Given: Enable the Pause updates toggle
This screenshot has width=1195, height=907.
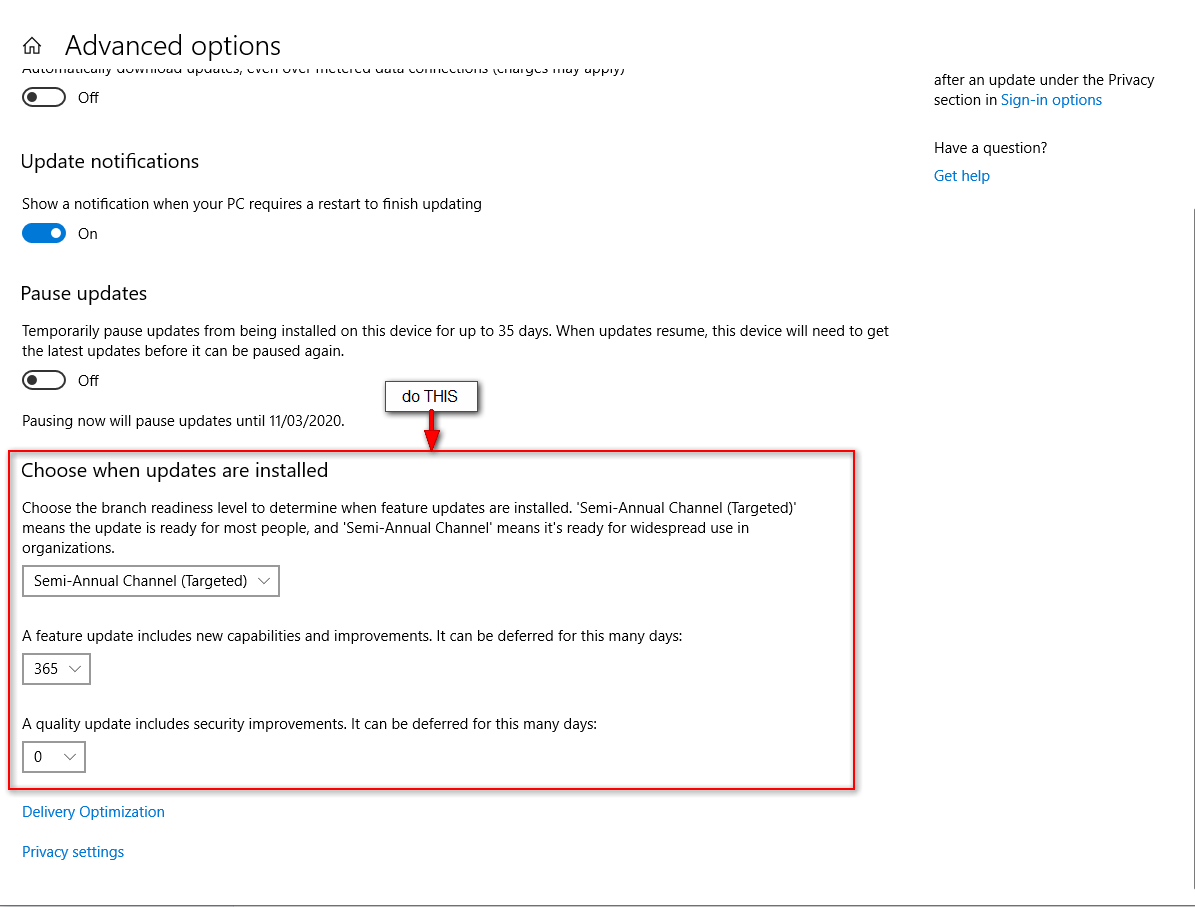Looking at the screenshot, I should (x=44, y=380).
